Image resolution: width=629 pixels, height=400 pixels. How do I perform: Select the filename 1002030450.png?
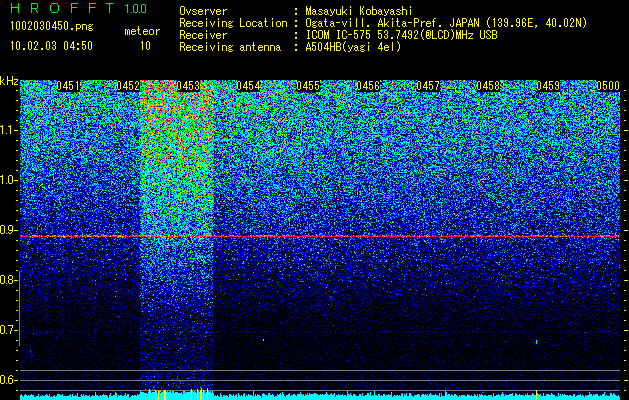(x=51, y=26)
